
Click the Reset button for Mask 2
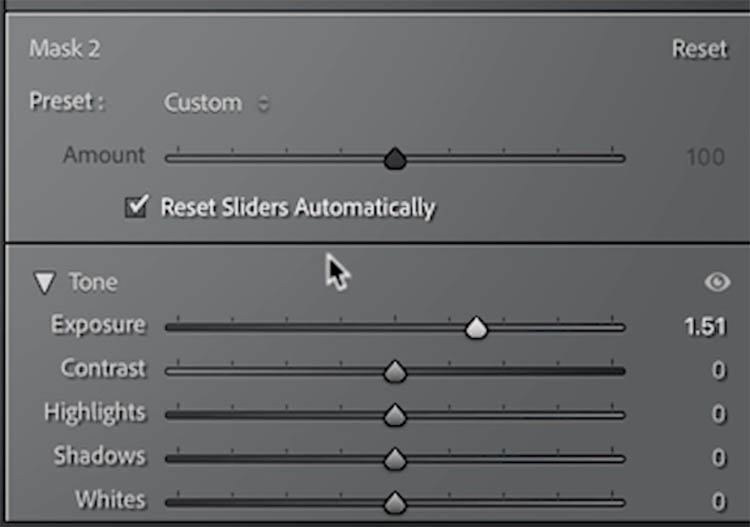pyautogui.click(x=699, y=49)
